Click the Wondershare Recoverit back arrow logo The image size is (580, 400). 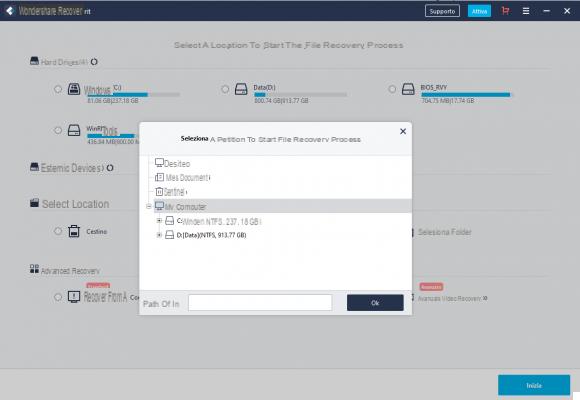click(10, 11)
